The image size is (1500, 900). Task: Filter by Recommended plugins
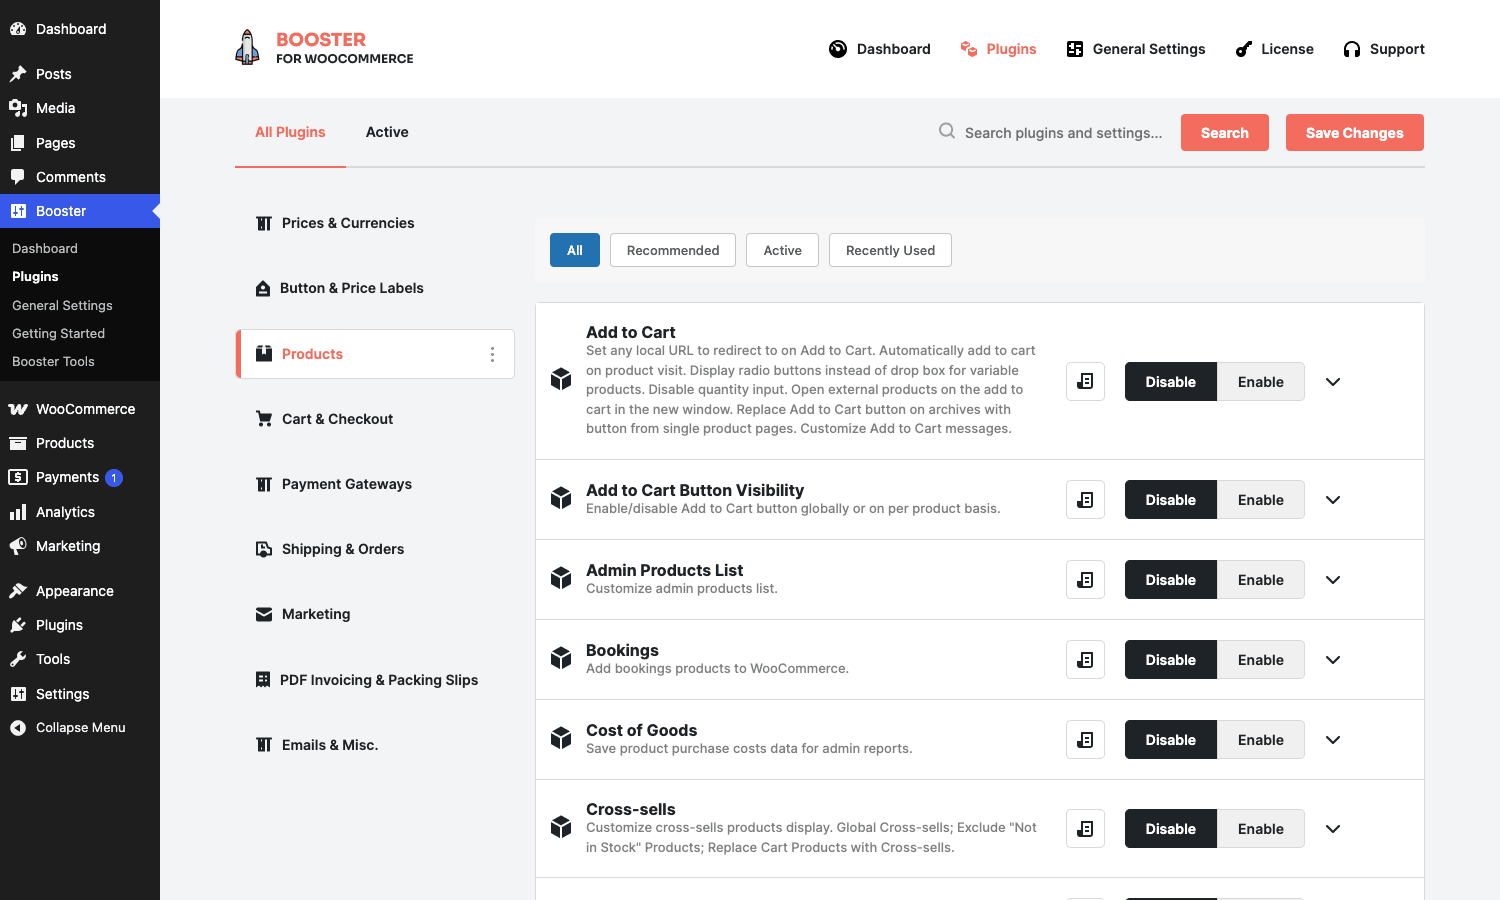(x=673, y=250)
